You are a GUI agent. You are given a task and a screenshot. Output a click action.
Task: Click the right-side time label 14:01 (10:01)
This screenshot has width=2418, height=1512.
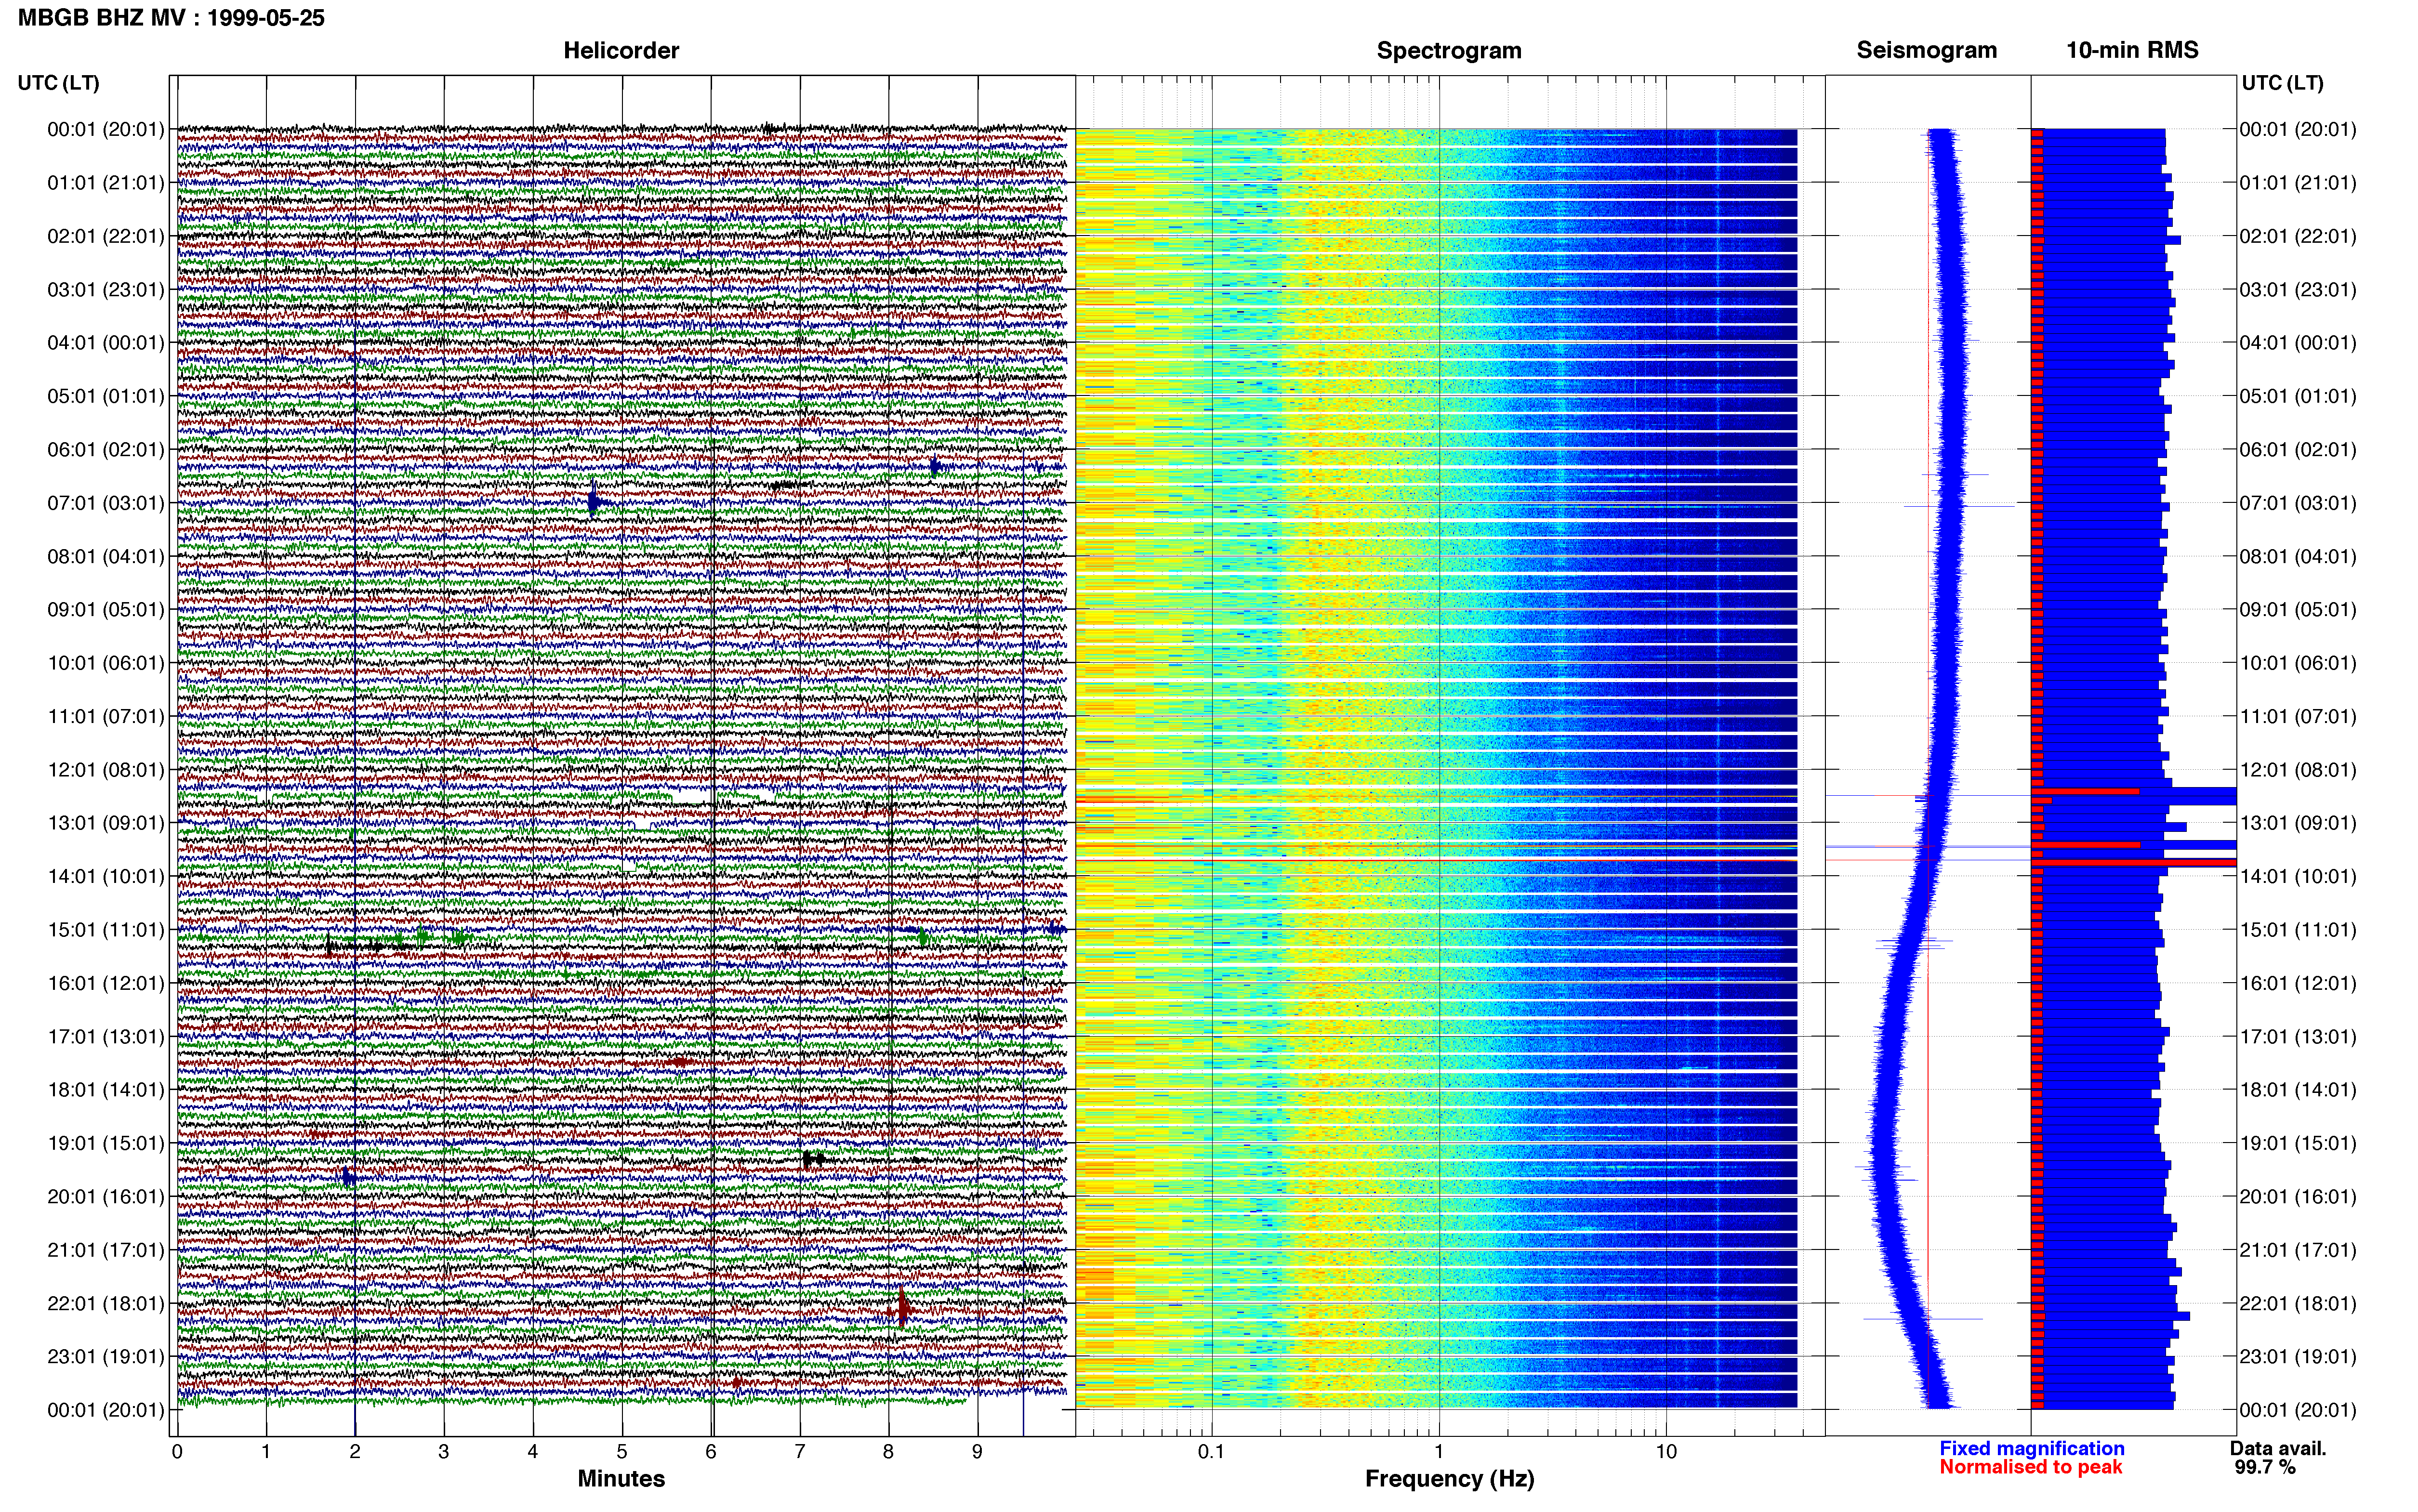(x=2298, y=876)
